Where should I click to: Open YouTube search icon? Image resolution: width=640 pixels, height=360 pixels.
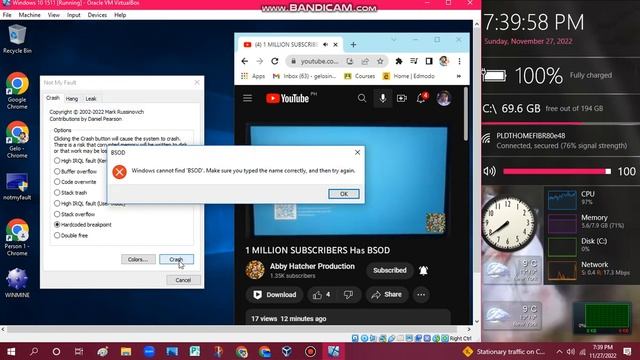[362, 98]
